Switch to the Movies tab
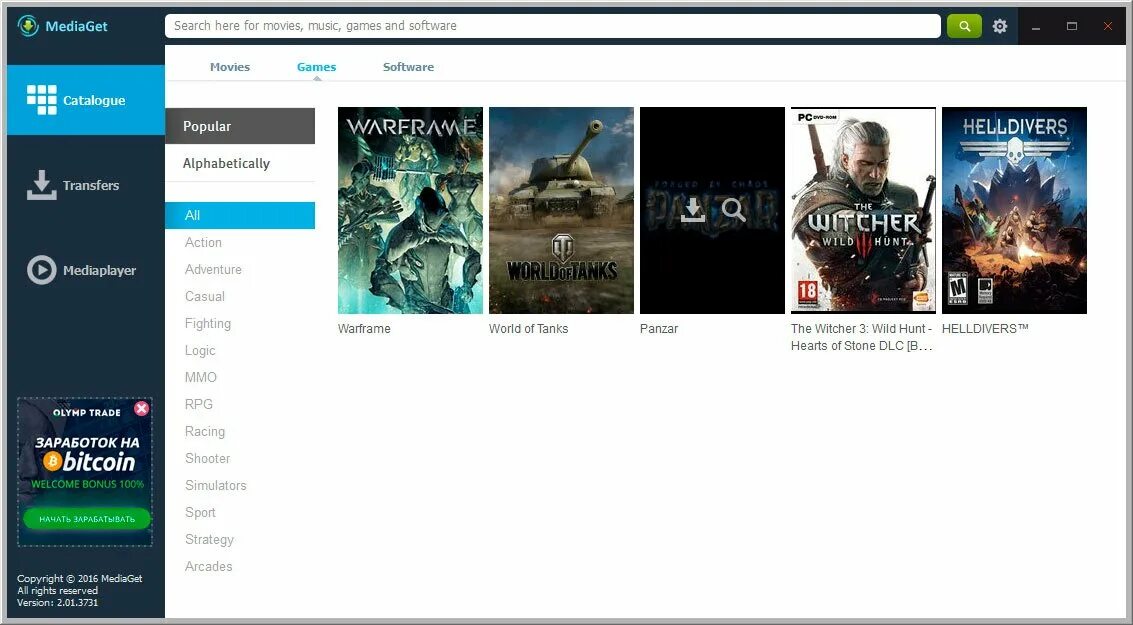Screen dimensions: 1133x625 point(230,66)
